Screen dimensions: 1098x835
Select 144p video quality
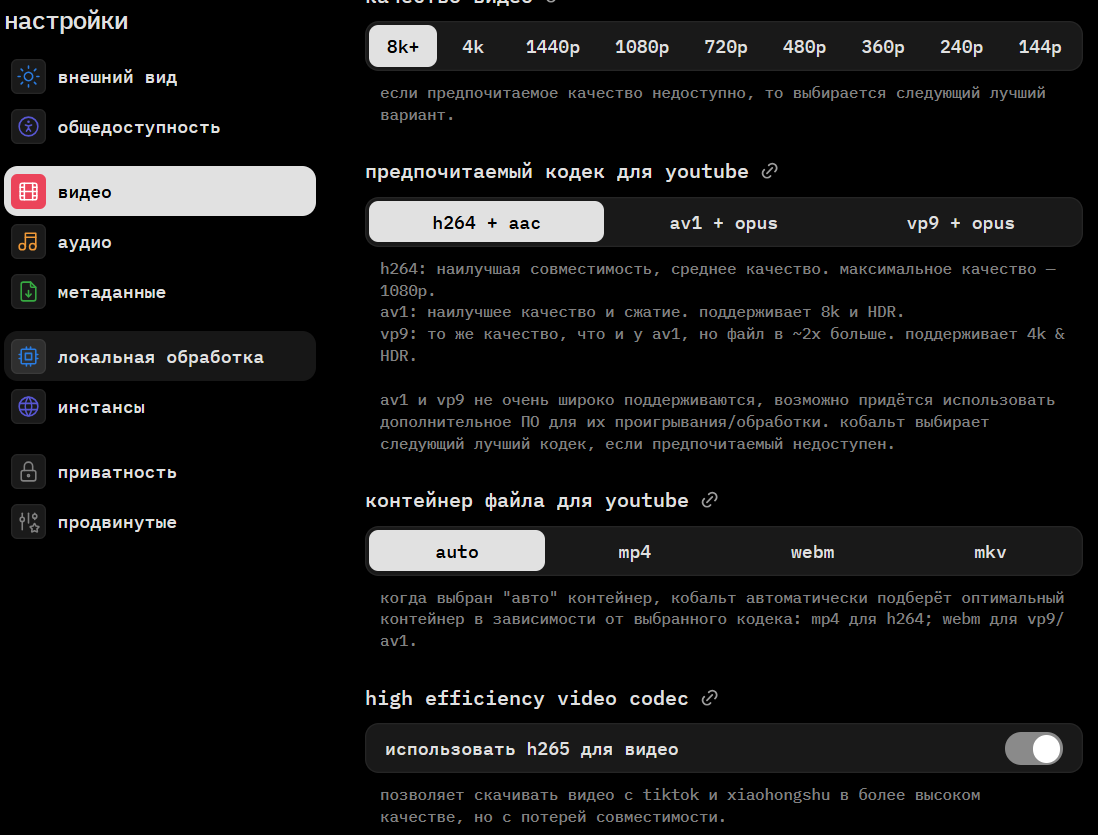1039,46
